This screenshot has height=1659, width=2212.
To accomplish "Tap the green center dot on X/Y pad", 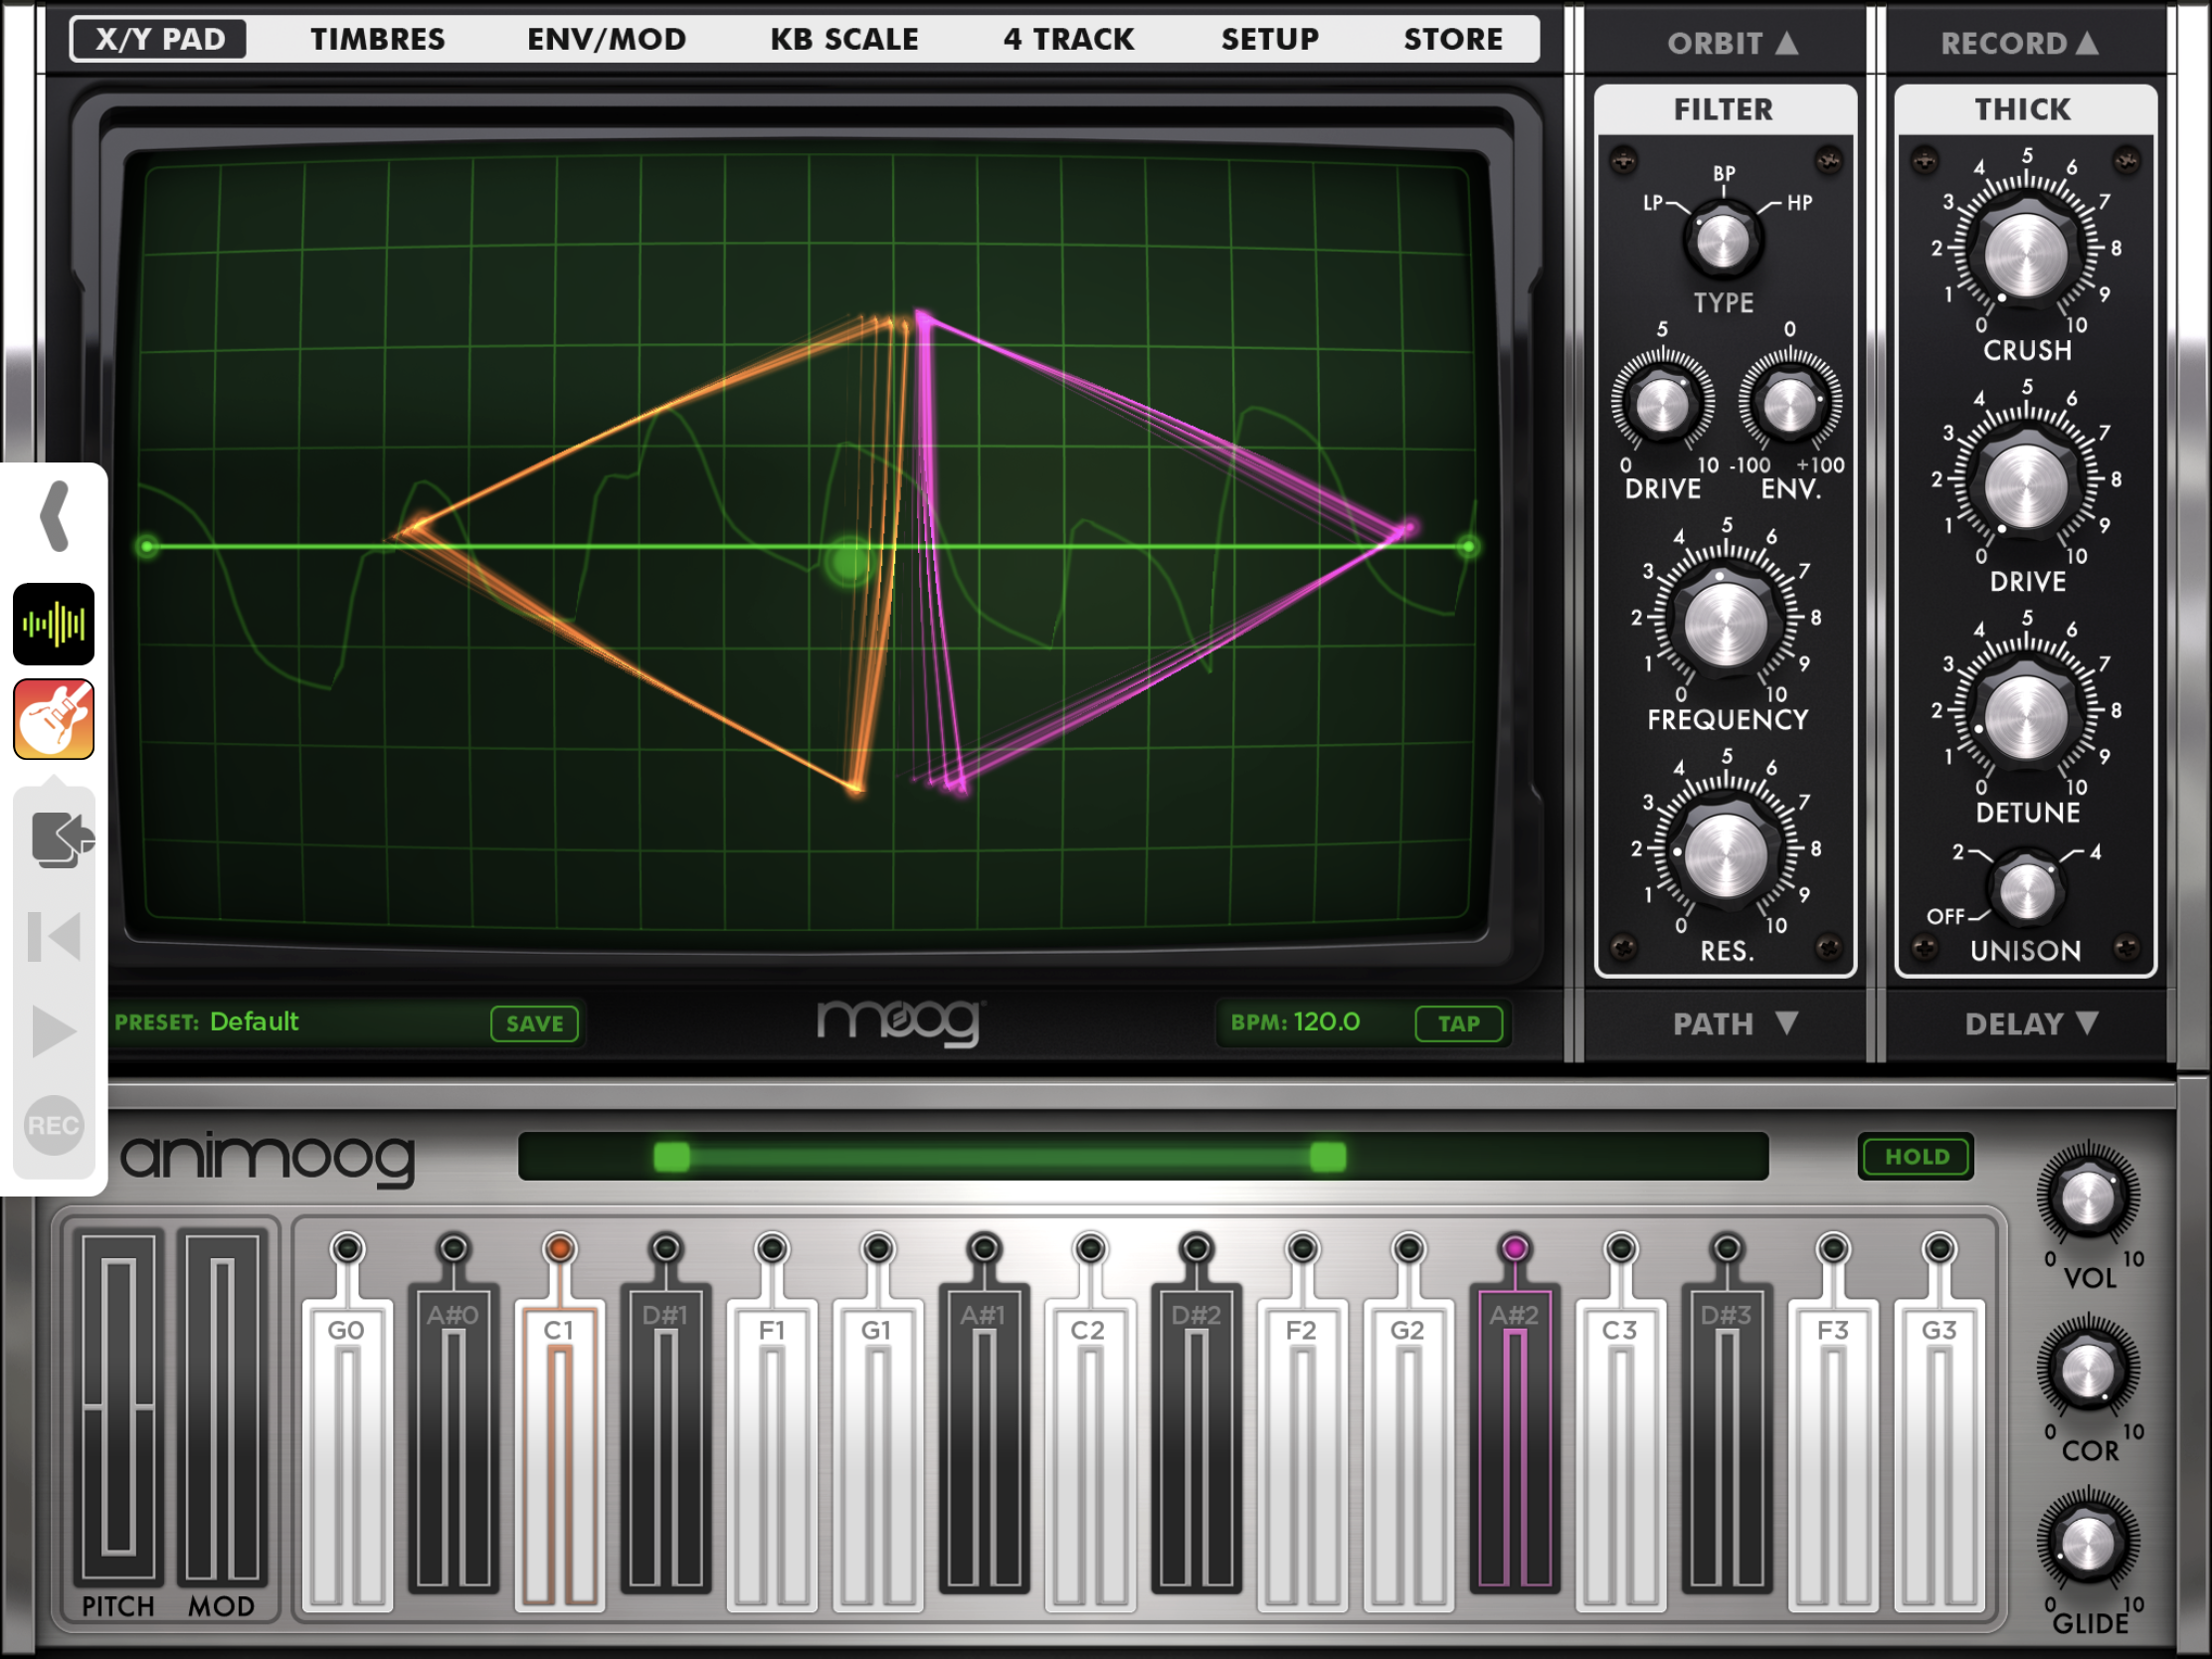I will point(850,560).
